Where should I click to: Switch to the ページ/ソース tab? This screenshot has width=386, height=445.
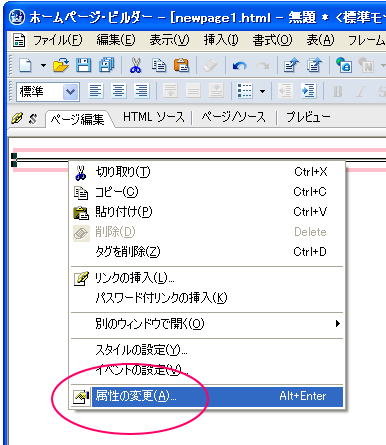234,117
